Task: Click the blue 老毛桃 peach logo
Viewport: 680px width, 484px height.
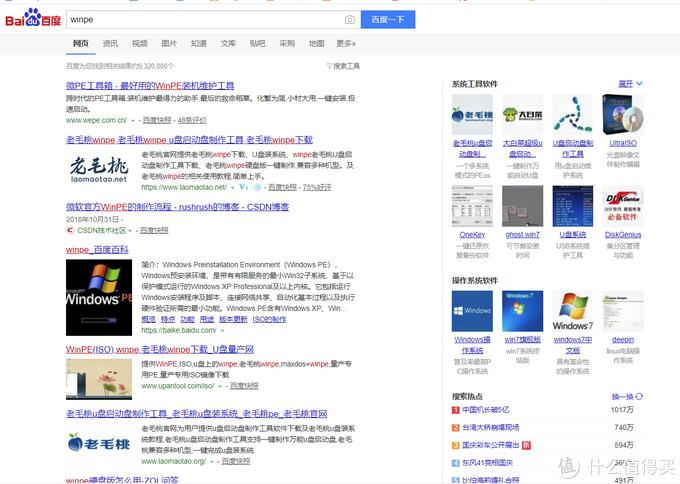Action: click(99, 443)
